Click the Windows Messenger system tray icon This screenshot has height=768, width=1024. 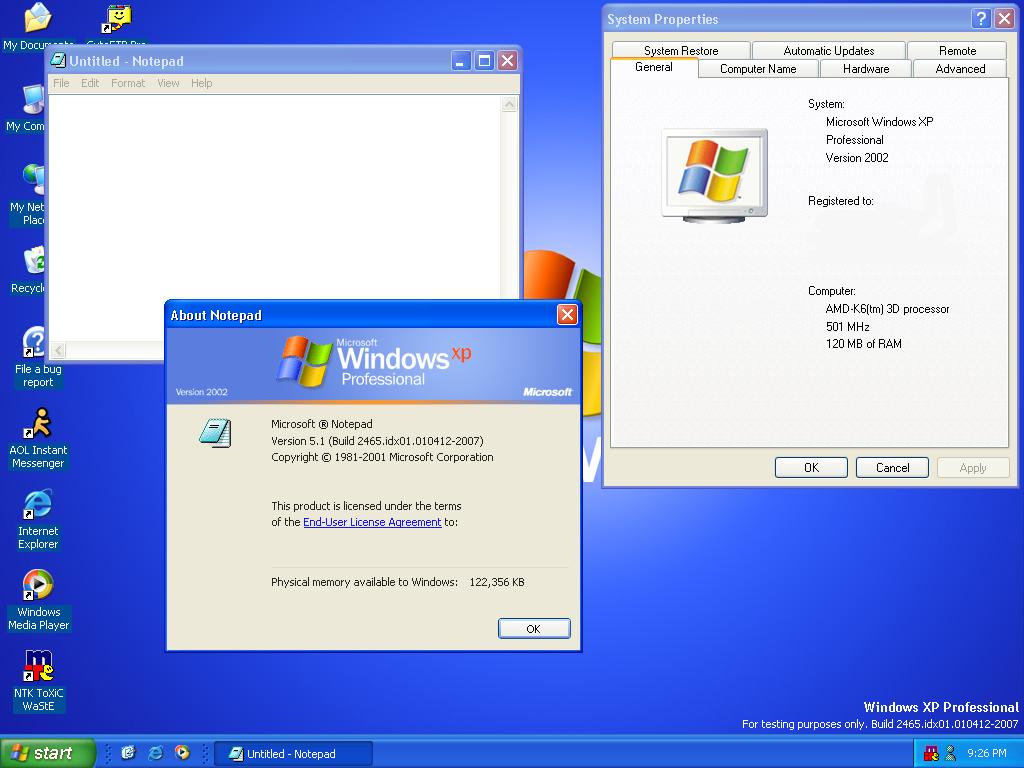point(950,753)
